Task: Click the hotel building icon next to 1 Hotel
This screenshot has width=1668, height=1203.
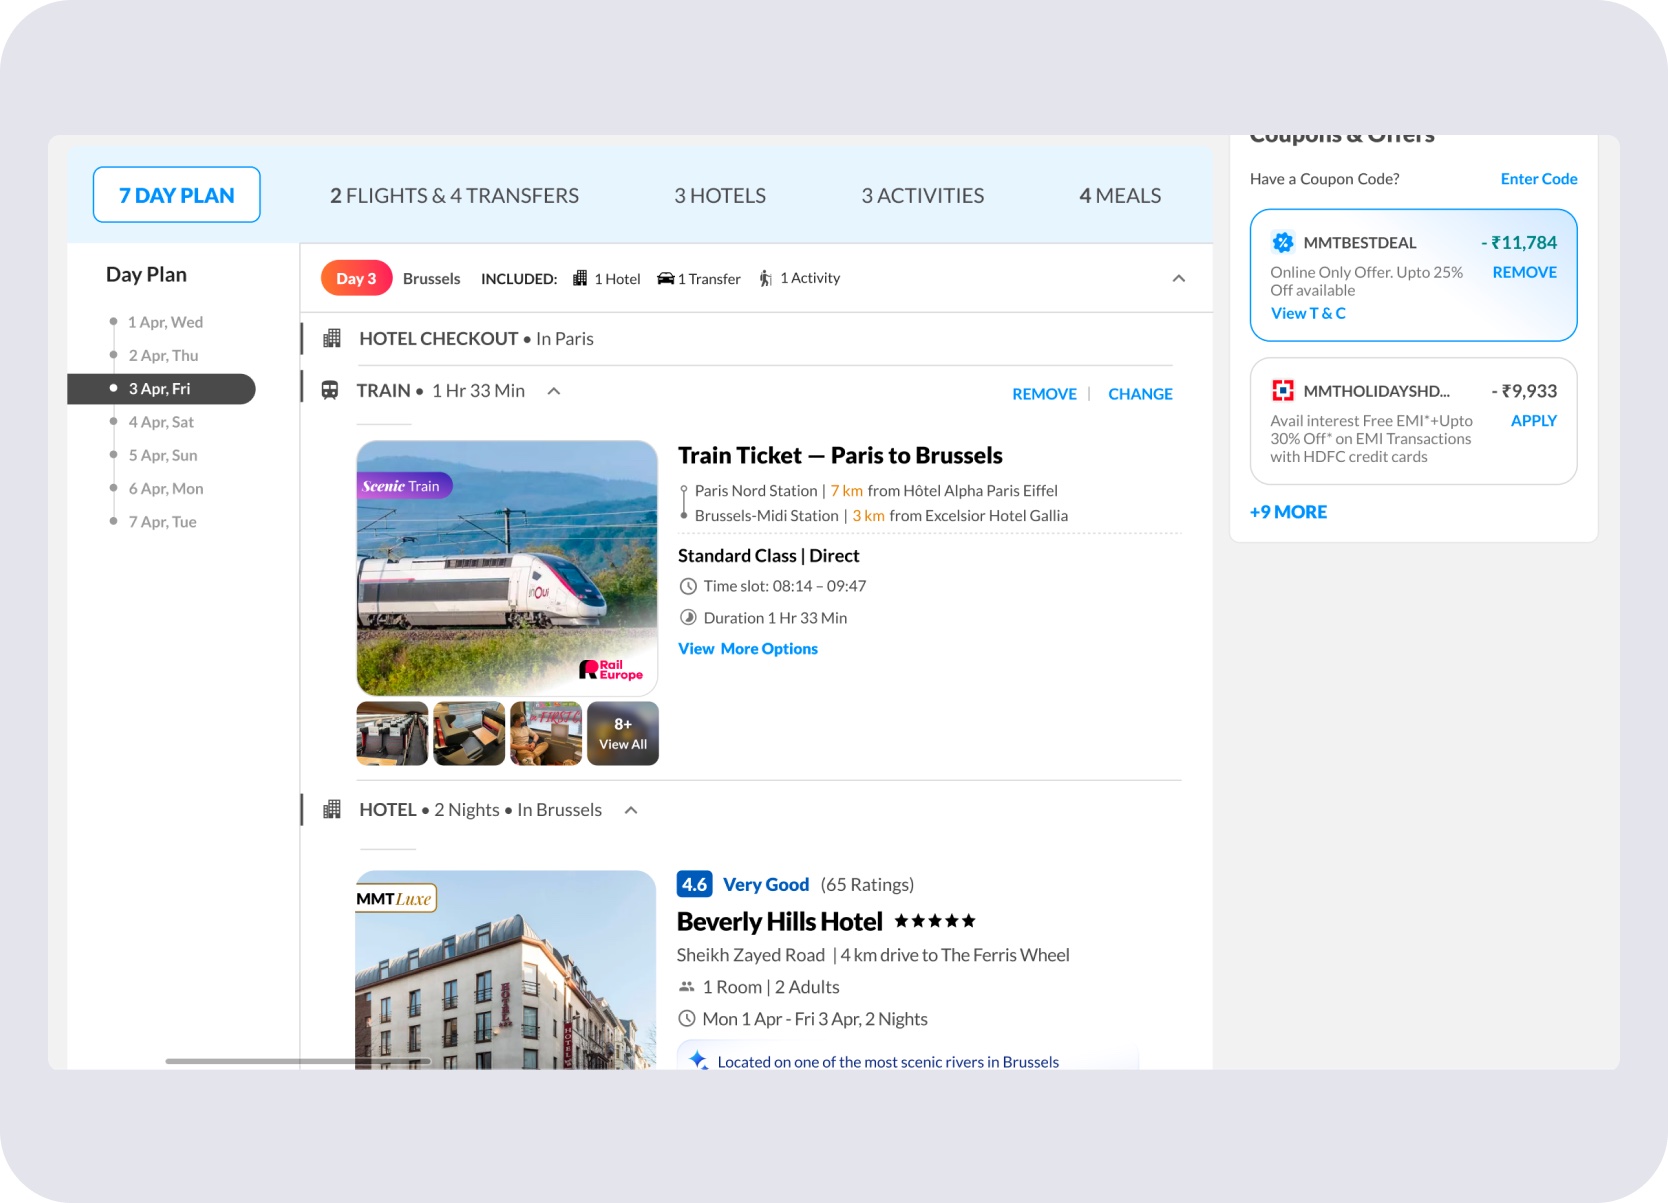Action: pos(580,278)
